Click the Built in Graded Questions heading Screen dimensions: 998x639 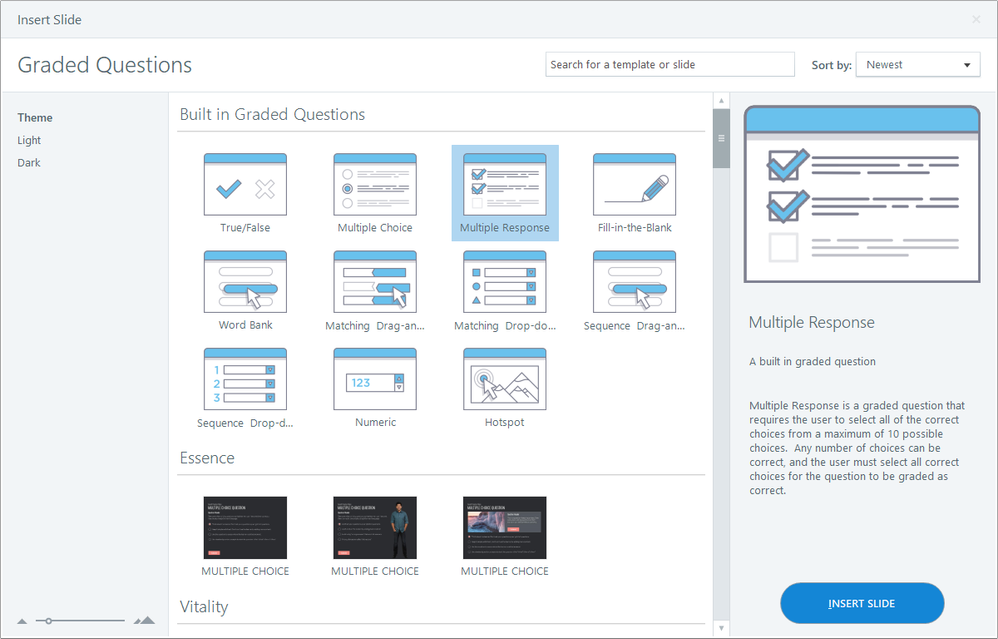pos(272,115)
